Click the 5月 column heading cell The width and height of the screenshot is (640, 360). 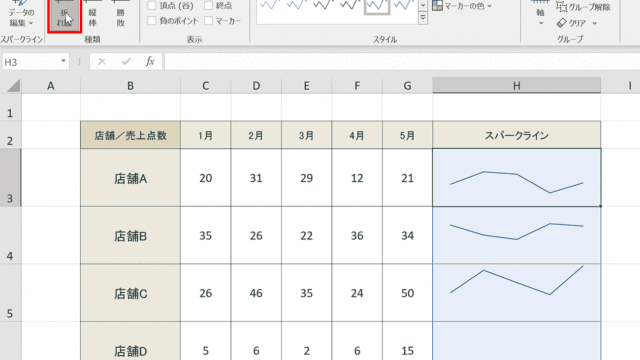pyautogui.click(x=407, y=135)
